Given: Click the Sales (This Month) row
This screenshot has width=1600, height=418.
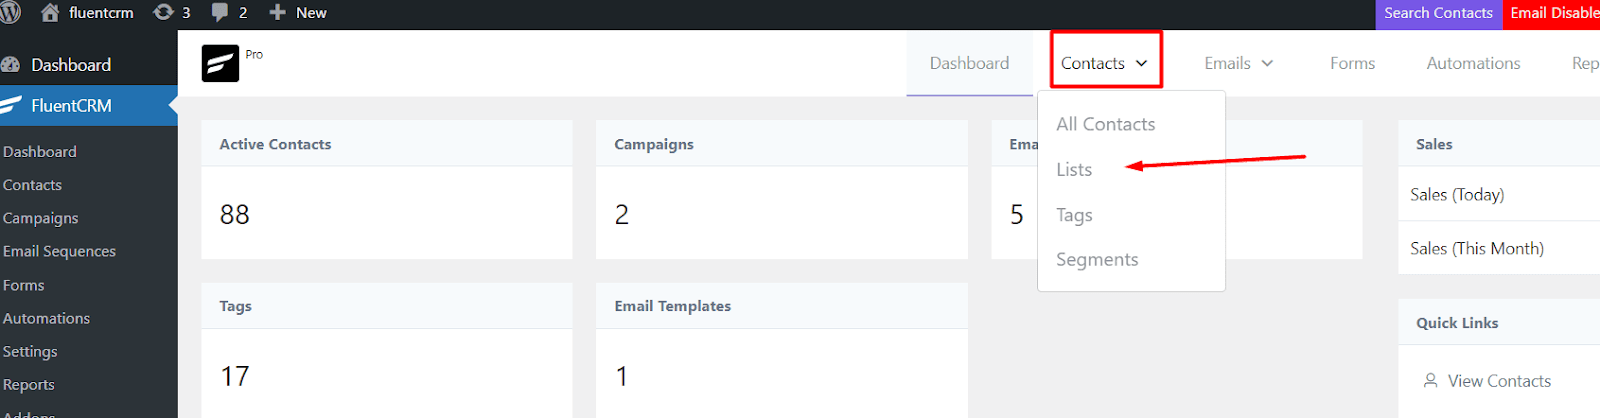Looking at the screenshot, I should (1500, 248).
